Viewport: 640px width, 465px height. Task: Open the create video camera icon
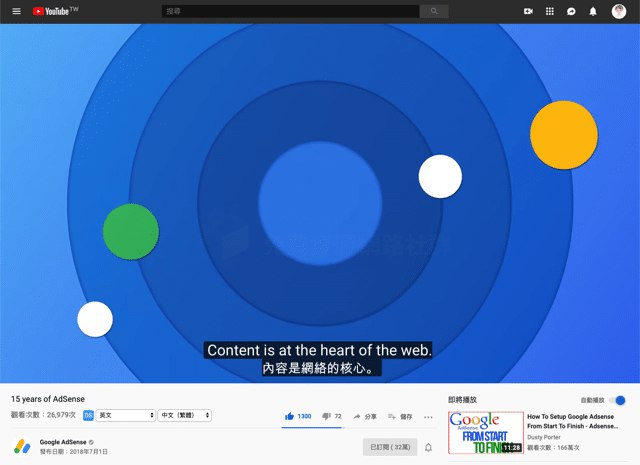click(x=528, y=11)
